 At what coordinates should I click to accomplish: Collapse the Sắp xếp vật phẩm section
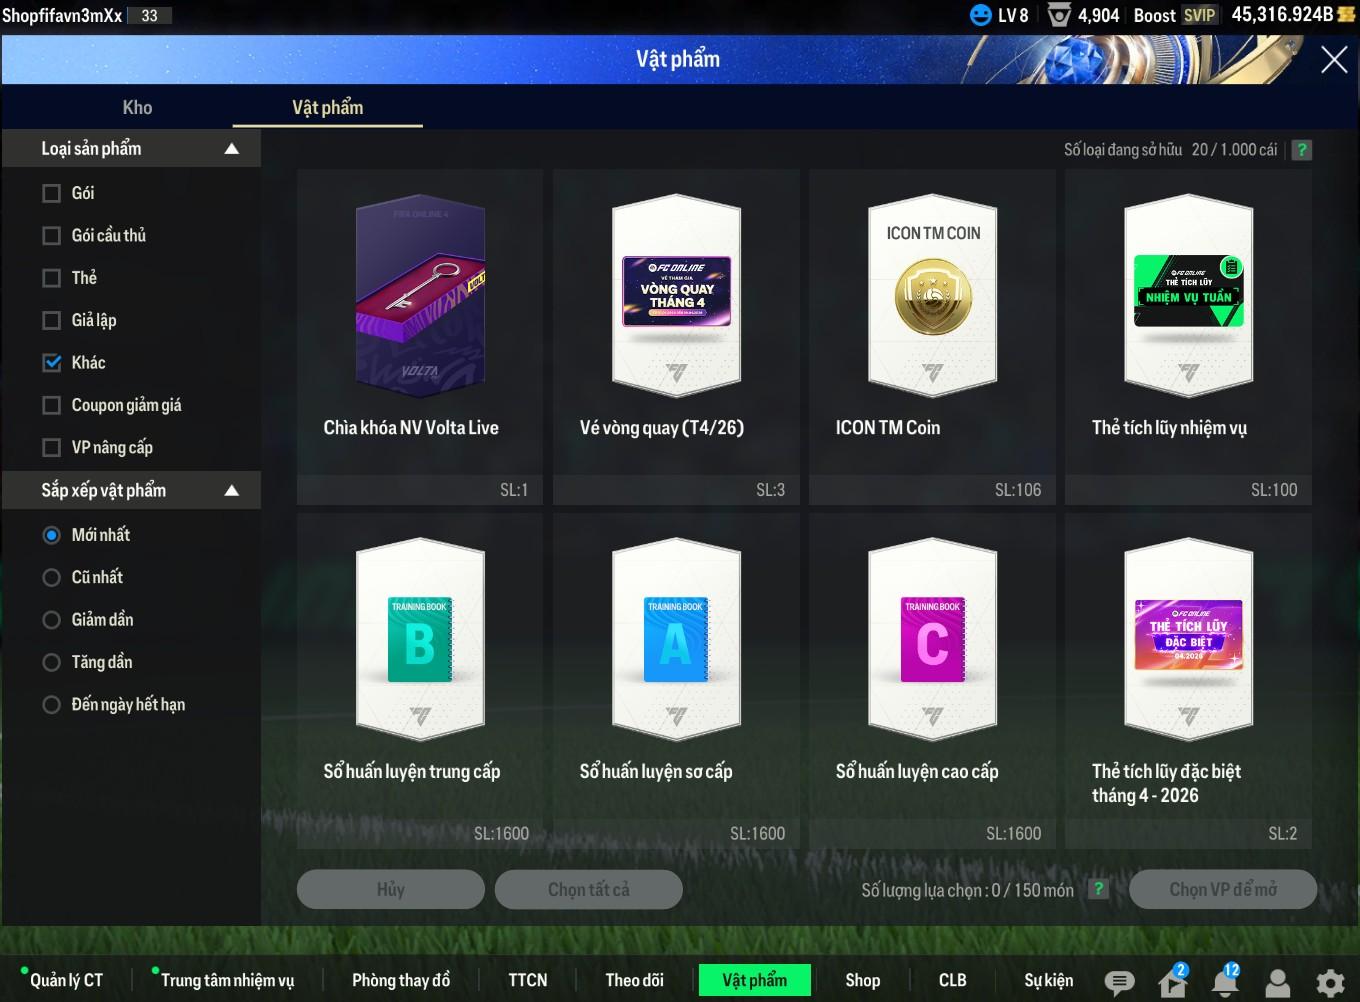pyautogui.click(x=232, y=491)
